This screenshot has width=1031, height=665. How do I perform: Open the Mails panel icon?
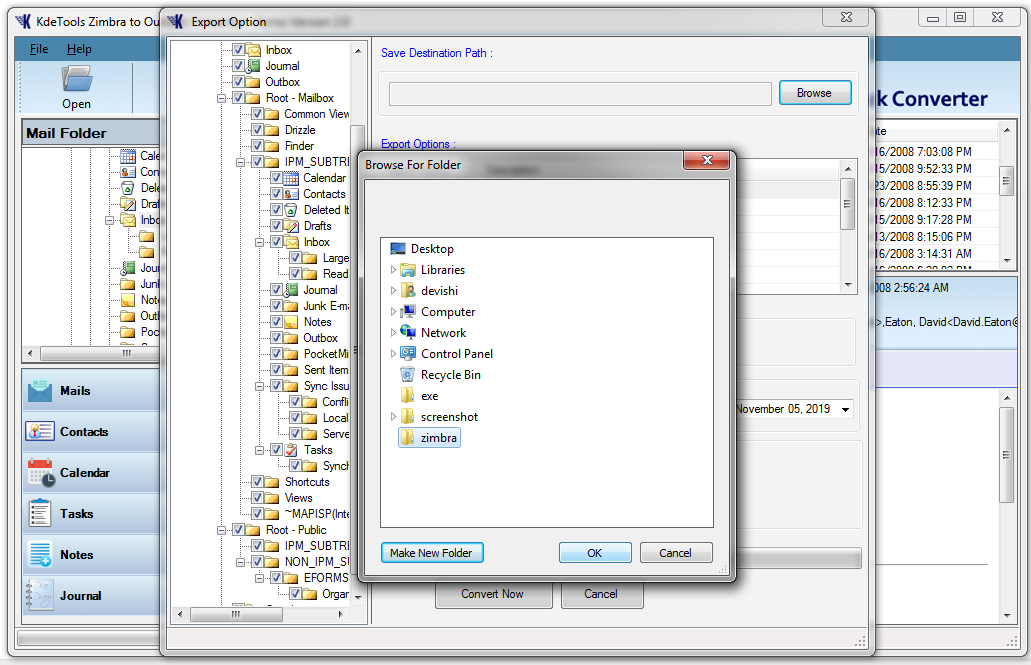pos(40,391)
